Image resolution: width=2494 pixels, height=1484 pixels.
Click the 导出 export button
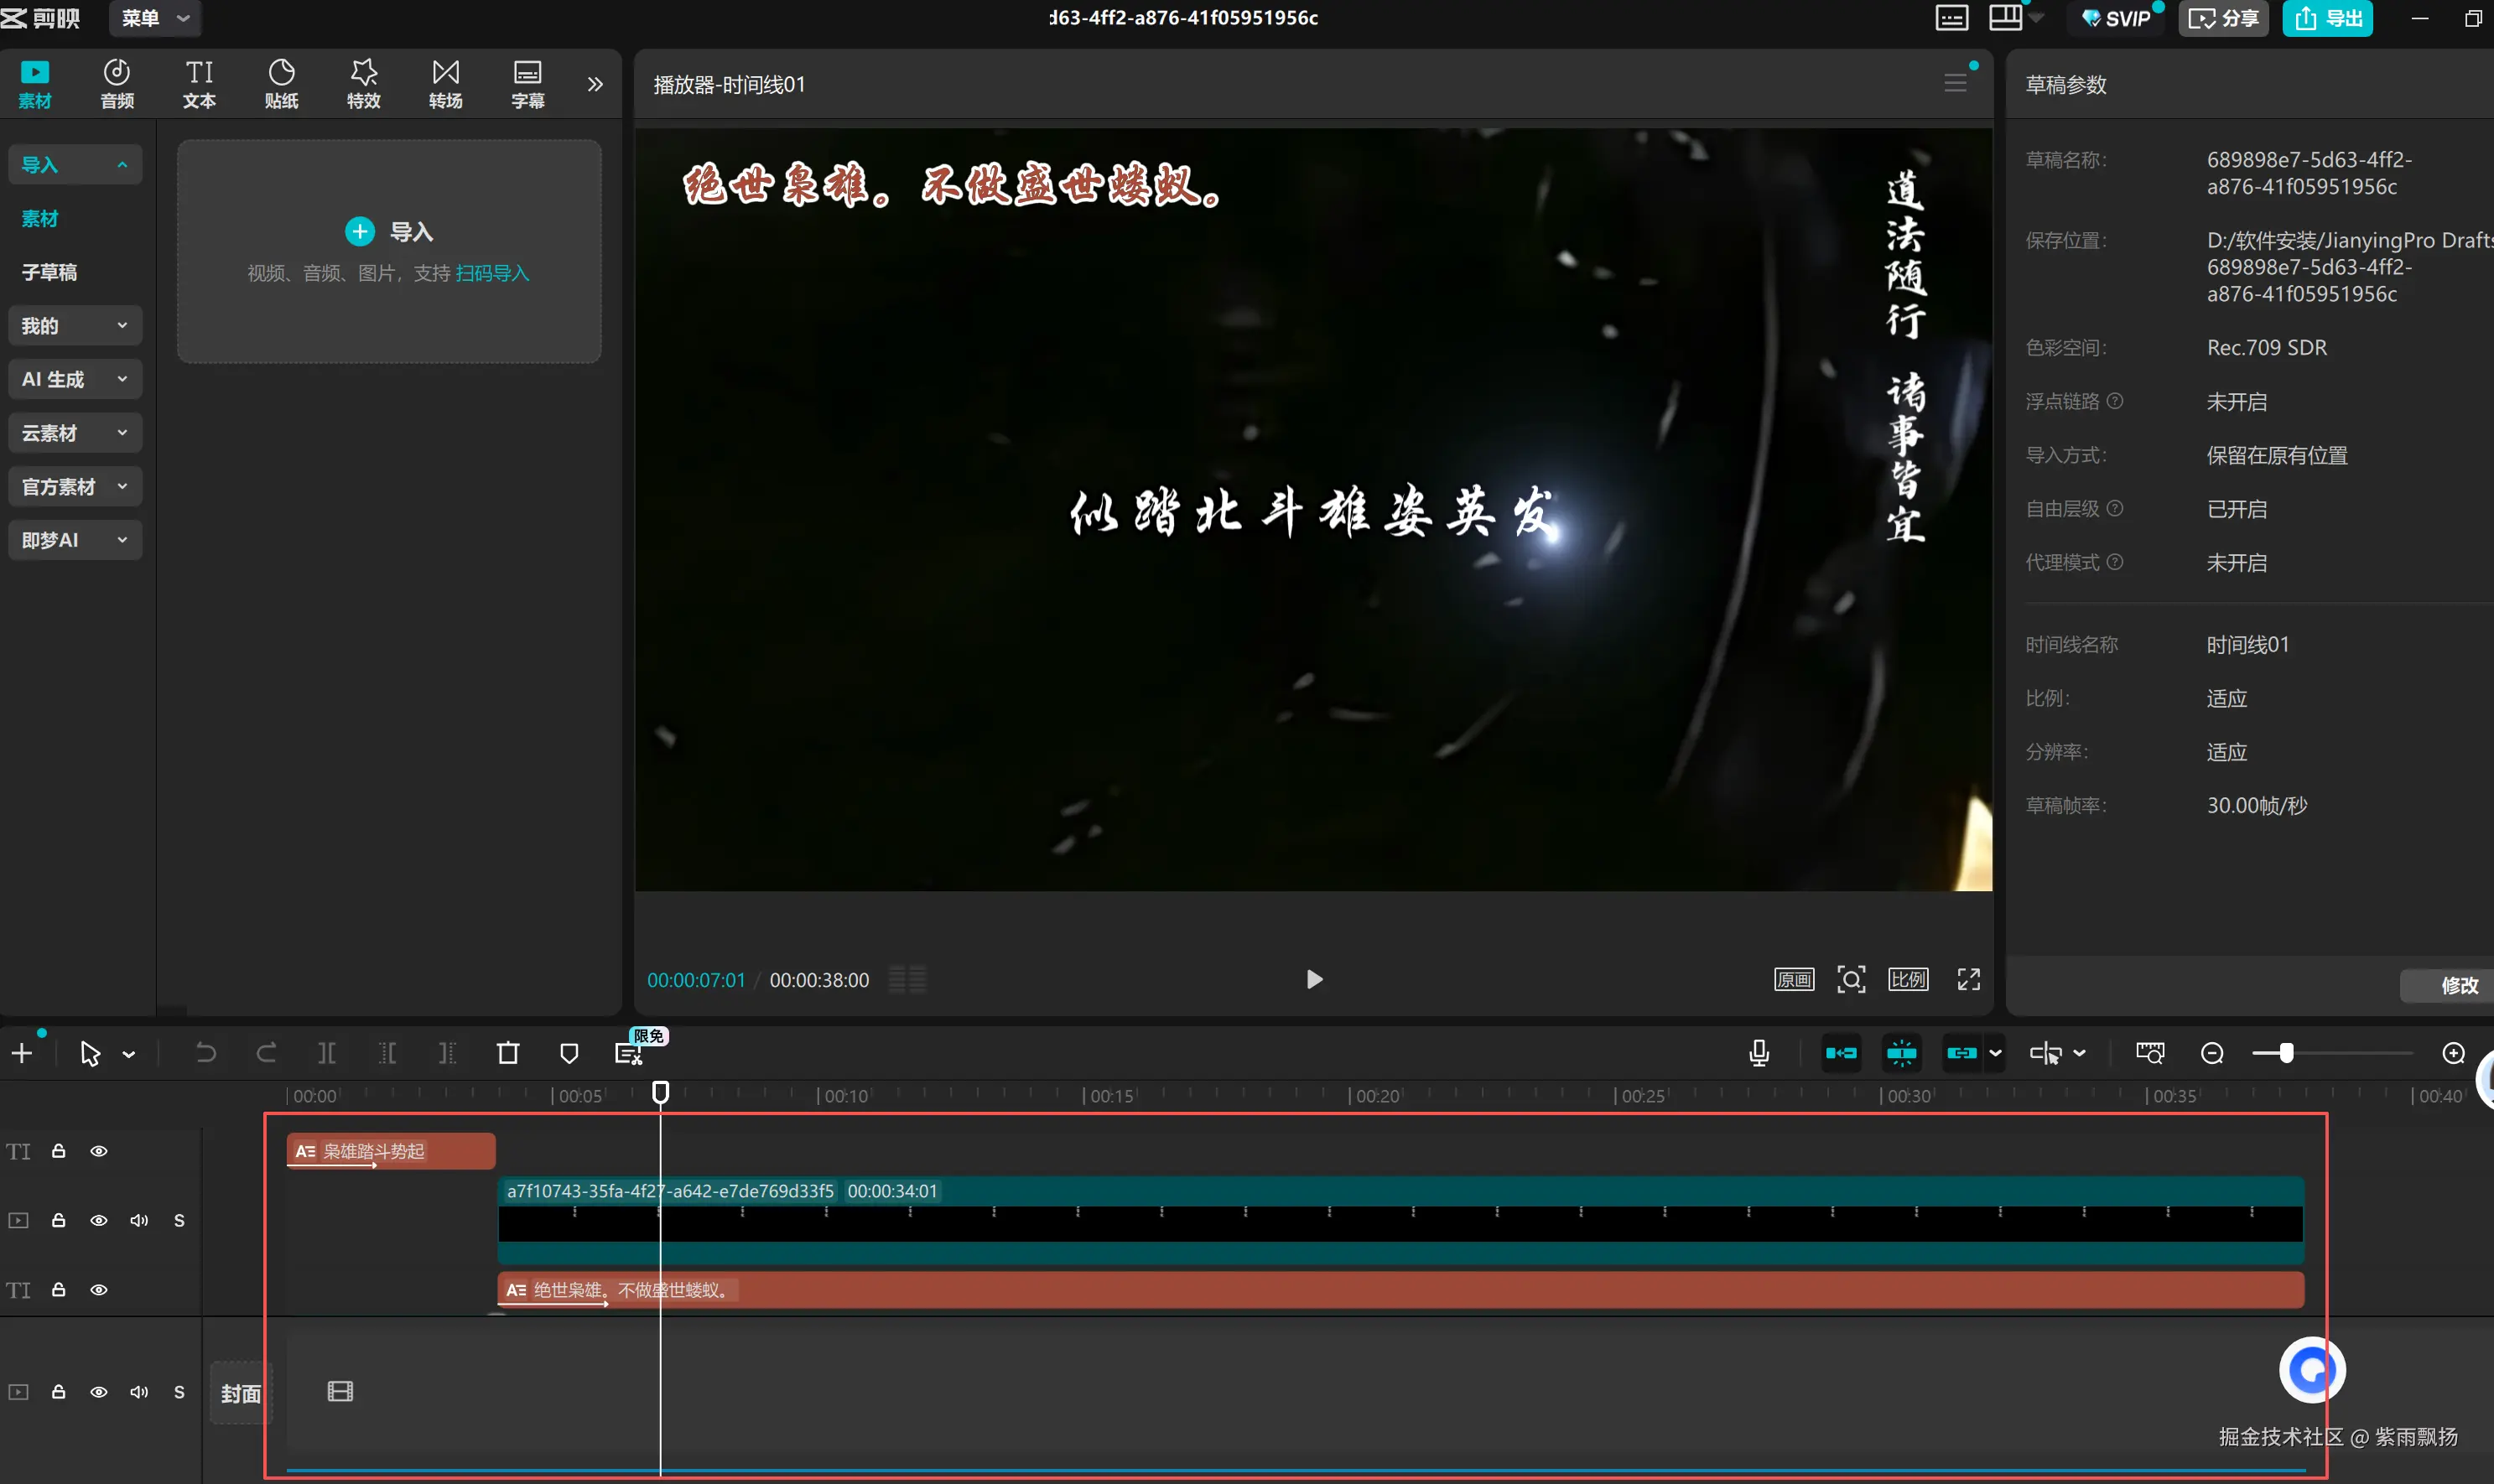[x=2327, y=18]
